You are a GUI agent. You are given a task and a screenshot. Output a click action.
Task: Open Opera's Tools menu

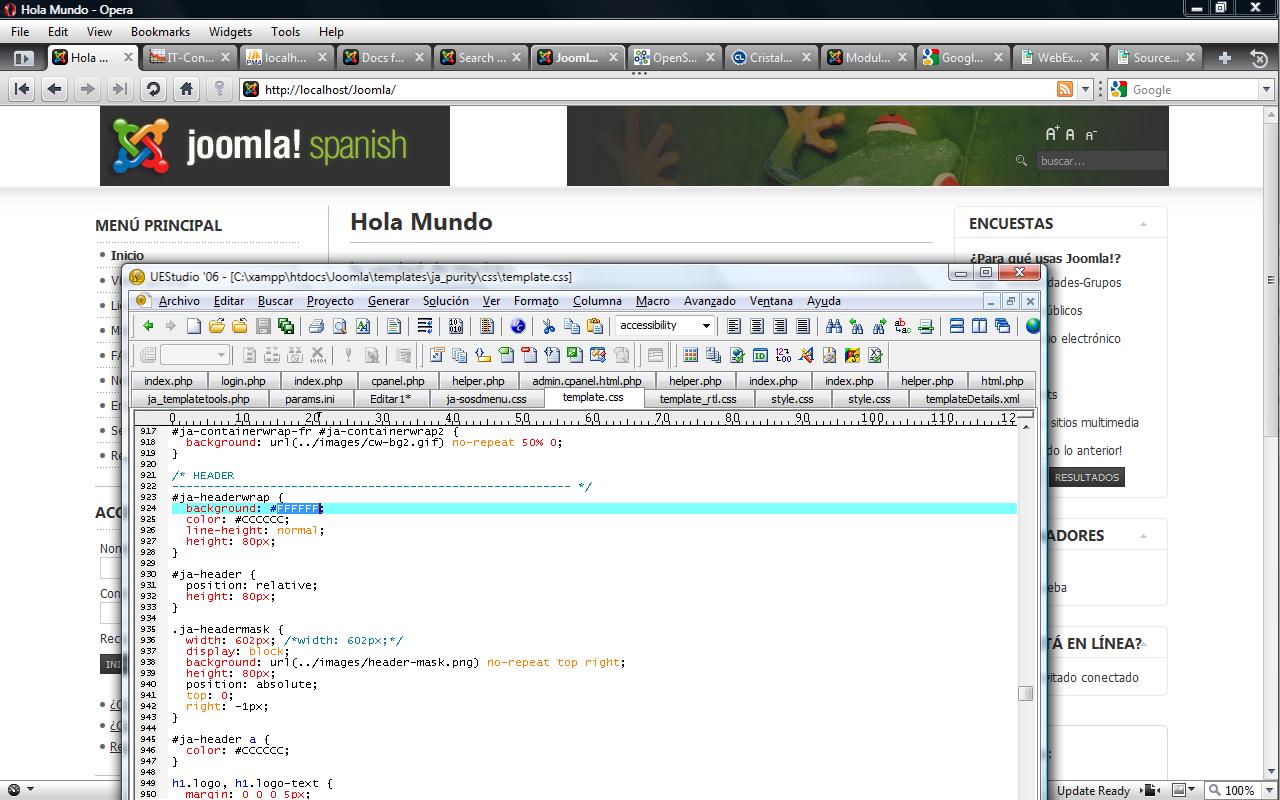click(x=285, y=32)
